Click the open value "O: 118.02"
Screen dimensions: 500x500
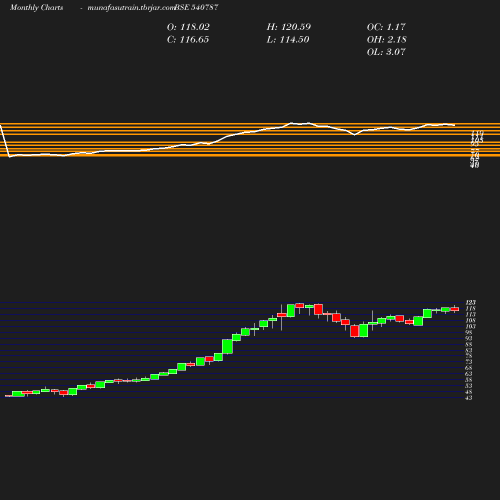click(x=188, y=27)
